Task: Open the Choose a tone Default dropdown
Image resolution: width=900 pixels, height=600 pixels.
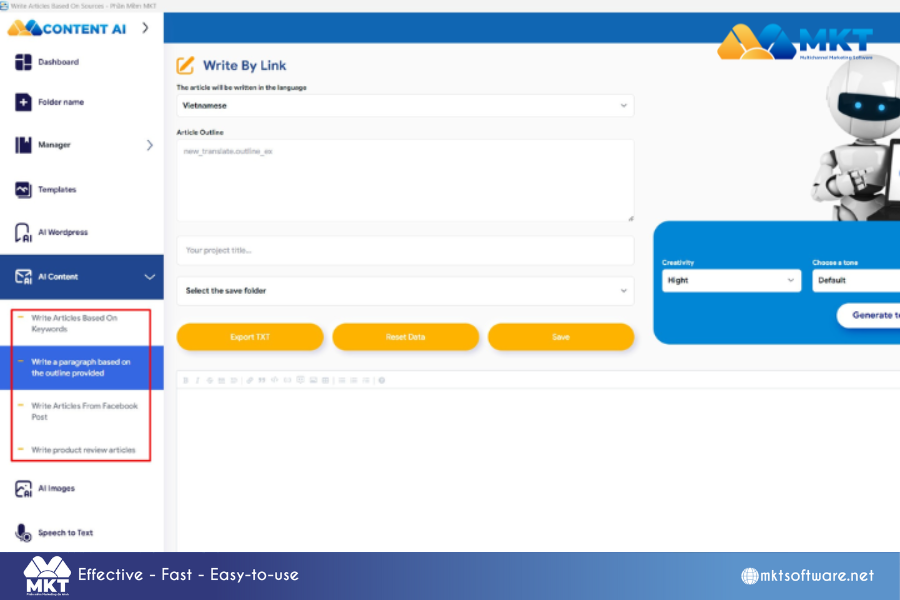Action: click(856, 280)
